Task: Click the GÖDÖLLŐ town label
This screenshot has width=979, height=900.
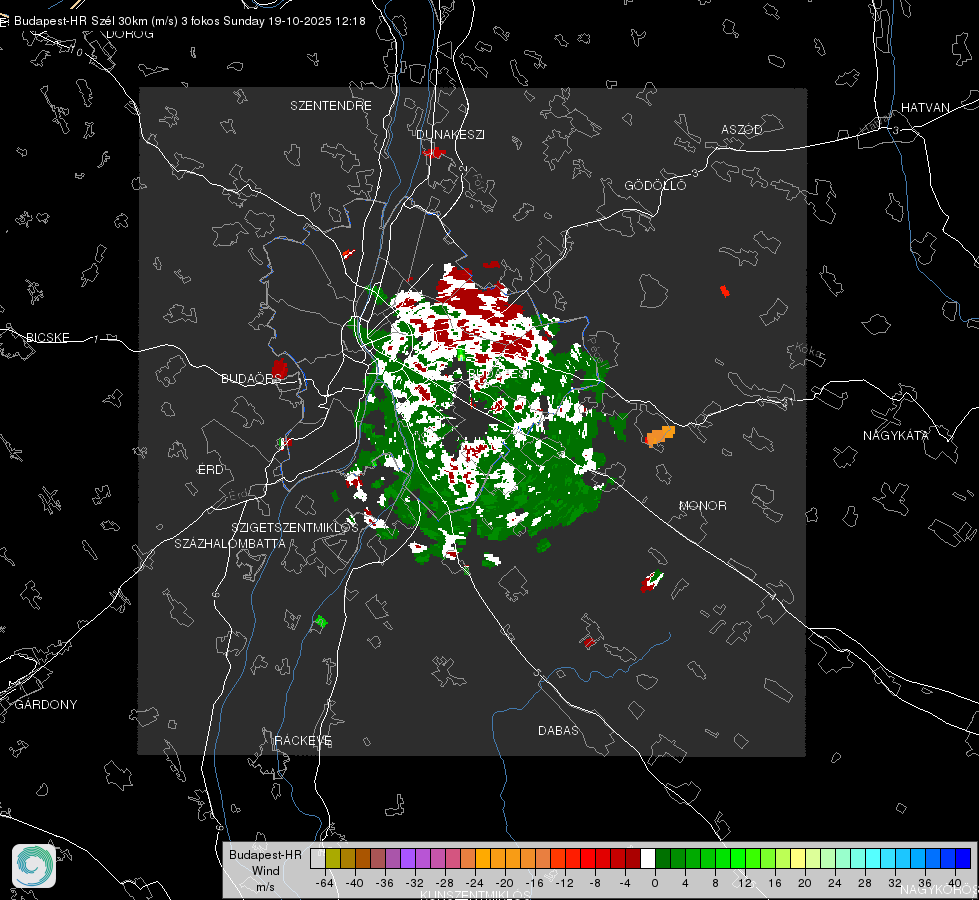Action: [655, 185]
